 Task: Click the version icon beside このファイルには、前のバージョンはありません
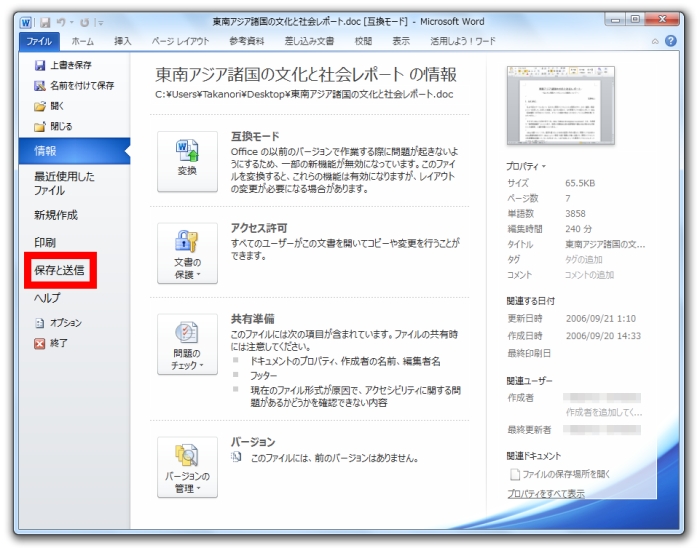[236, 457]
